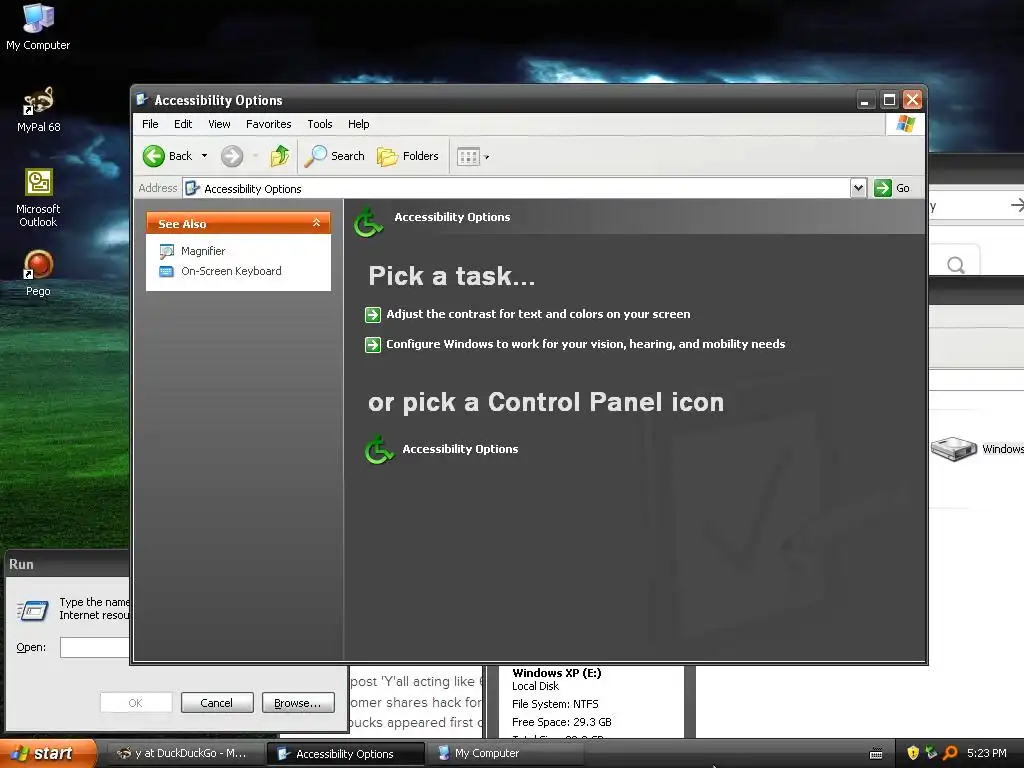1024x768 pixels.
Task: Click the security shield tray icon
Action: point(913,753)
